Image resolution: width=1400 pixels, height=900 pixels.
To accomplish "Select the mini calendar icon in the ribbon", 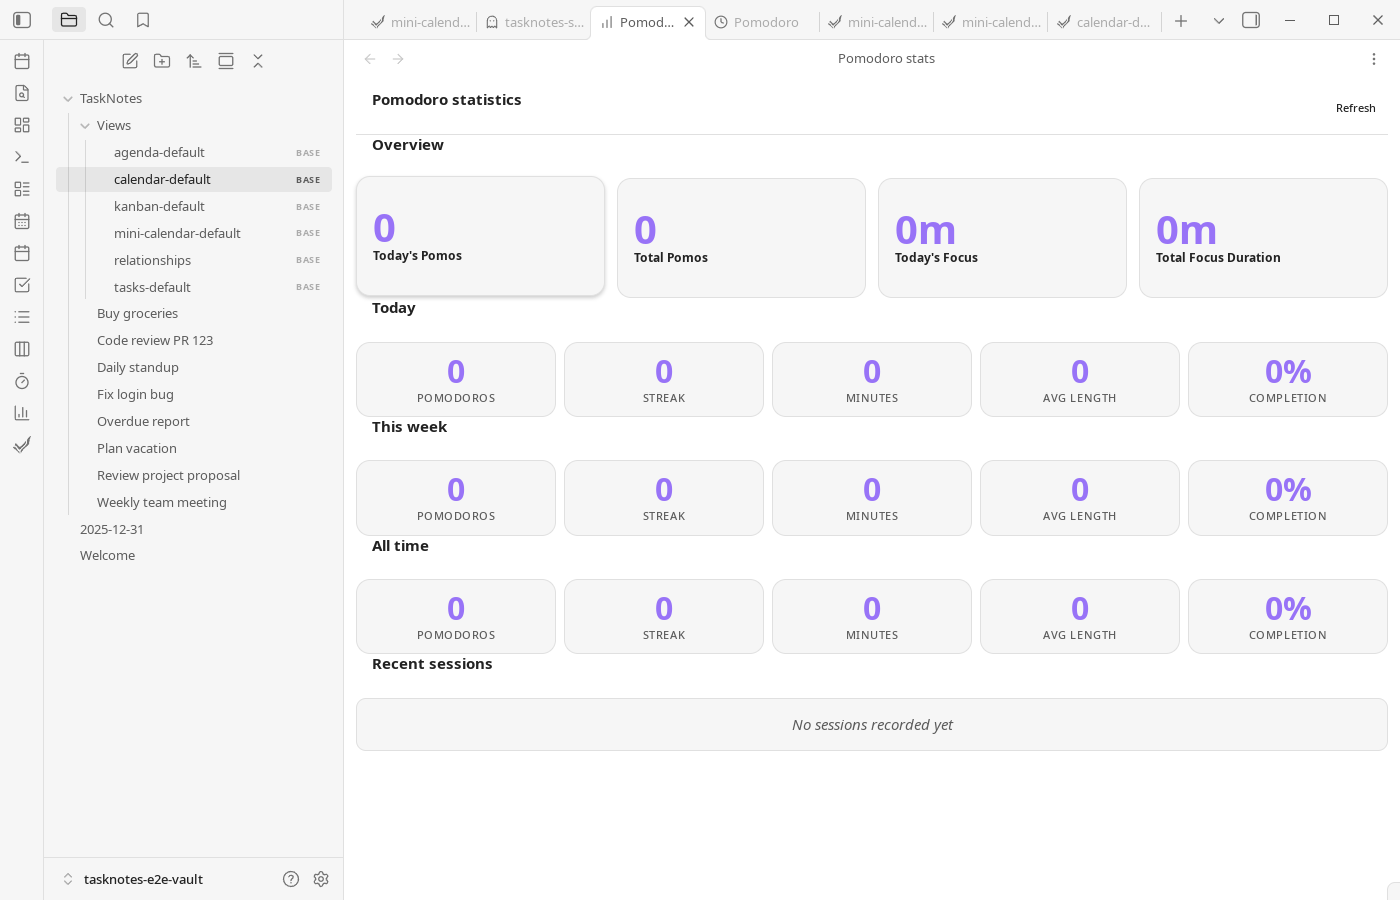I will click(22, 221).
